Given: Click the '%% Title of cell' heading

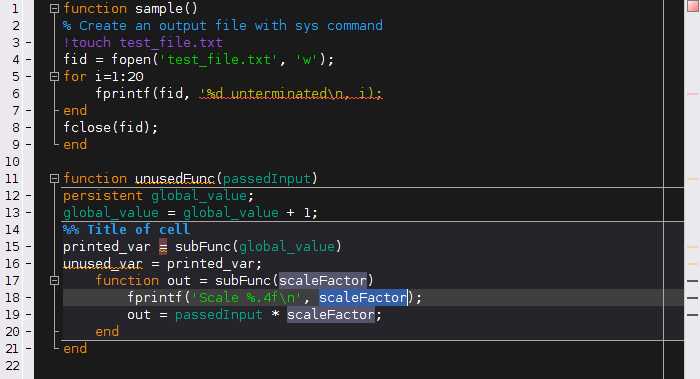Looking at the screenshot, I should pos(126,229).
